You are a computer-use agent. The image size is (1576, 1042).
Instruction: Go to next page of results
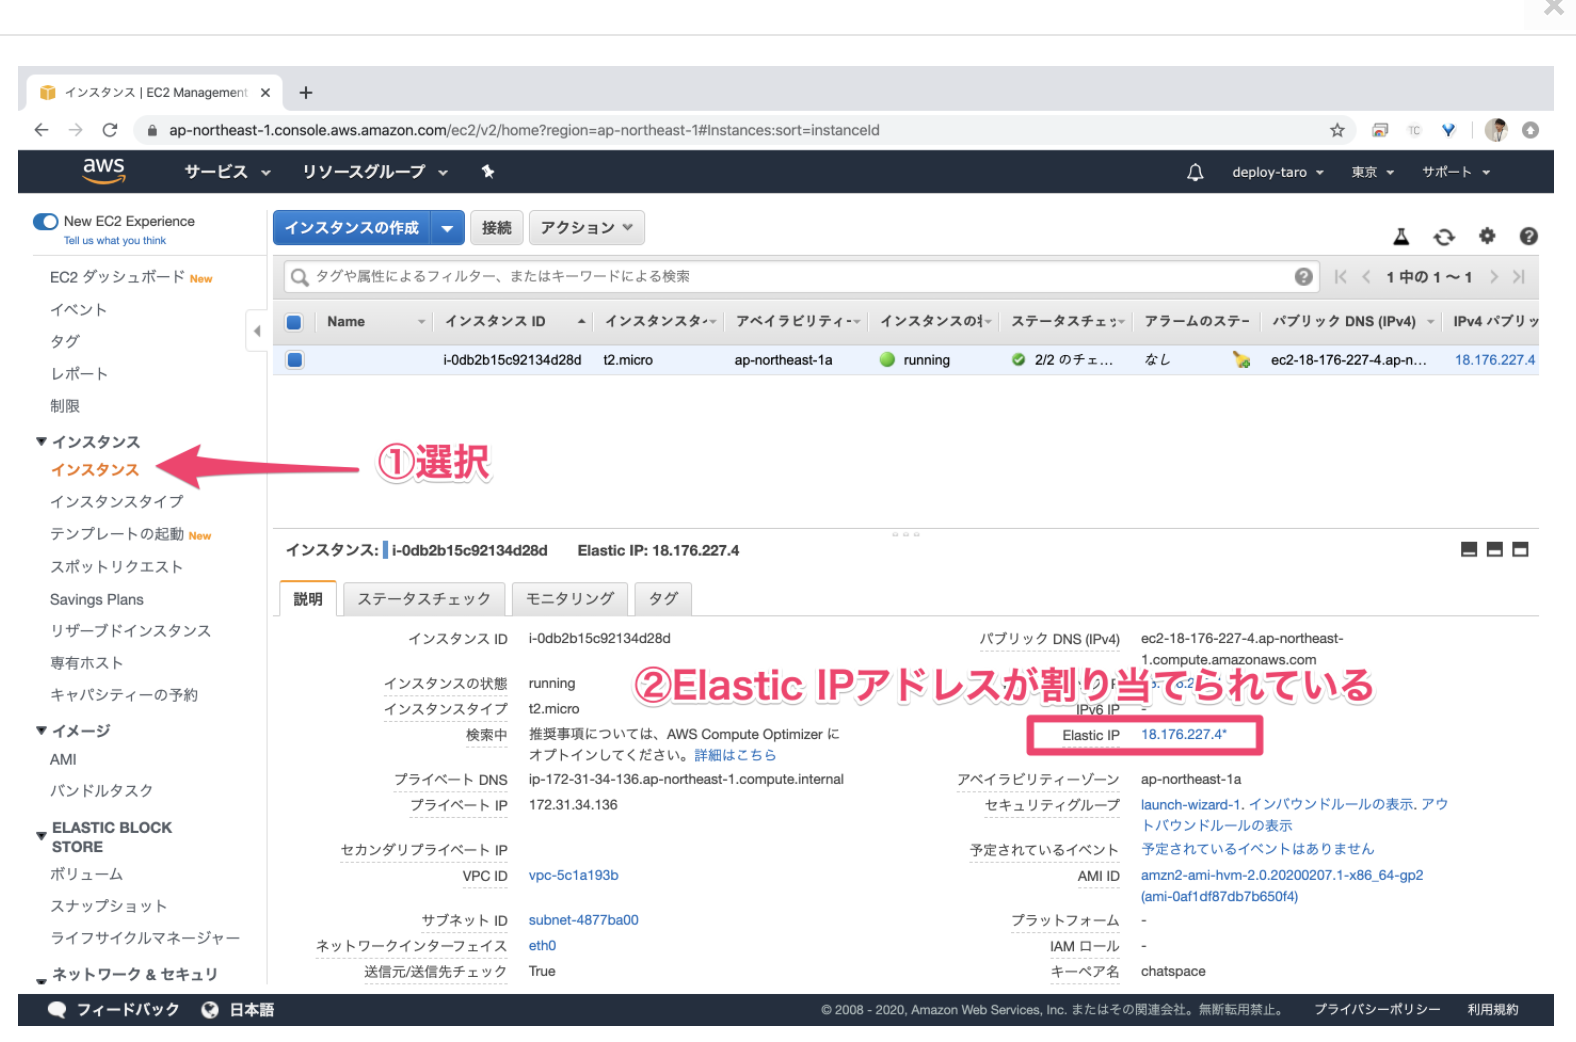point(1494,277)
